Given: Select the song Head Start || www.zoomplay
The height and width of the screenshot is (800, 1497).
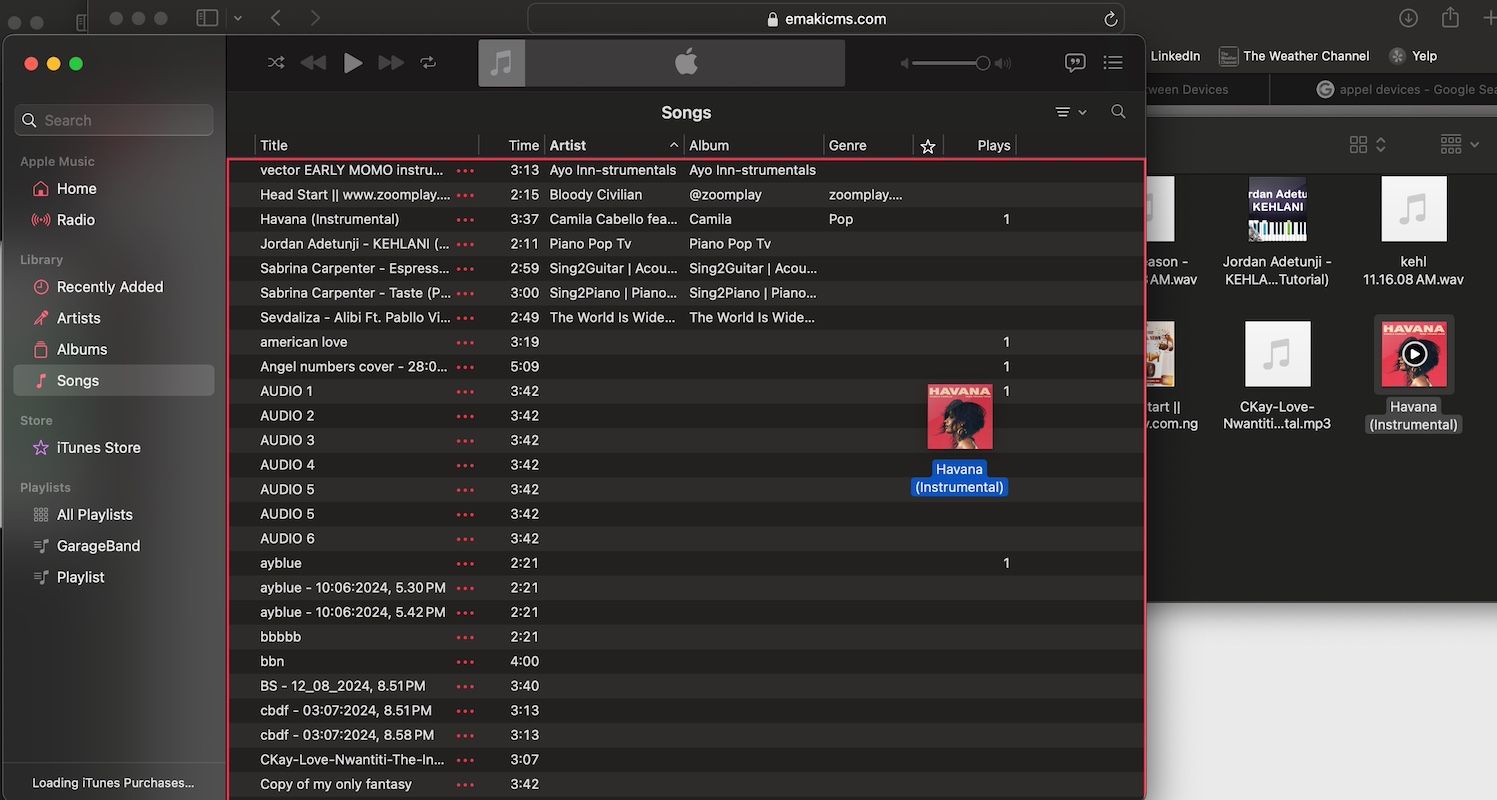Looking at the screenshot, I should (x=686, y=195).
